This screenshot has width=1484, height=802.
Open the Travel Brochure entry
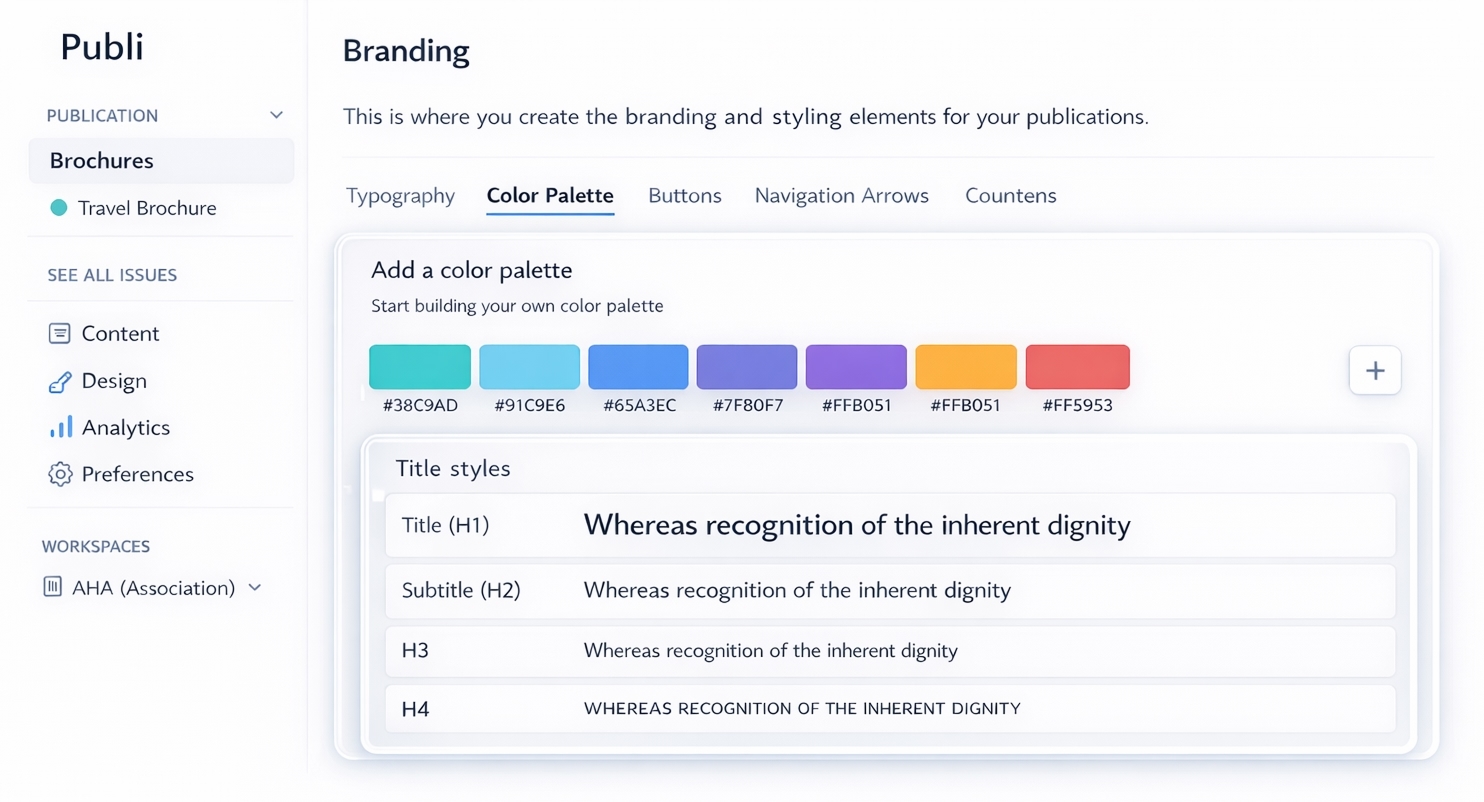coord(147,208)
